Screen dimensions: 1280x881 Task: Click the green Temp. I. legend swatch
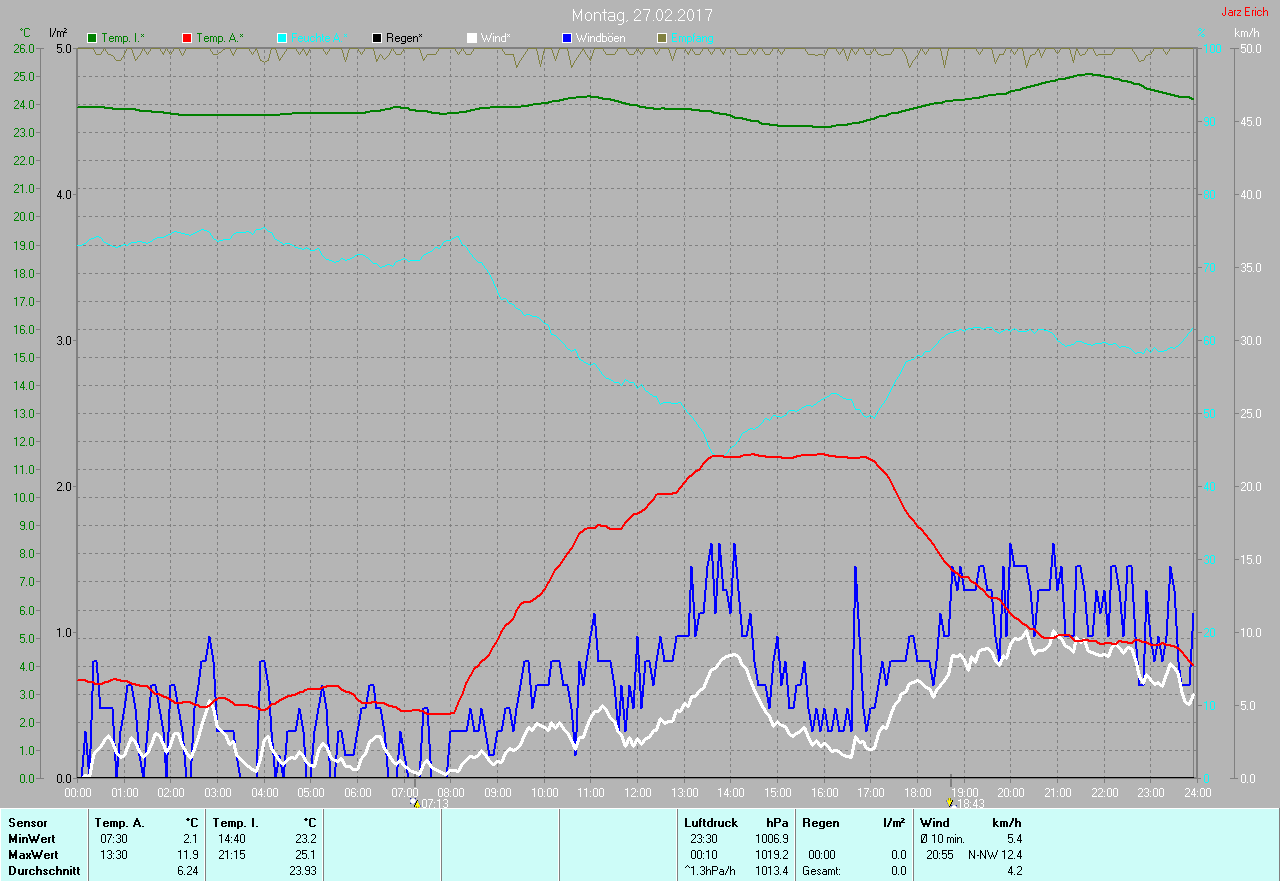point(93,38)
